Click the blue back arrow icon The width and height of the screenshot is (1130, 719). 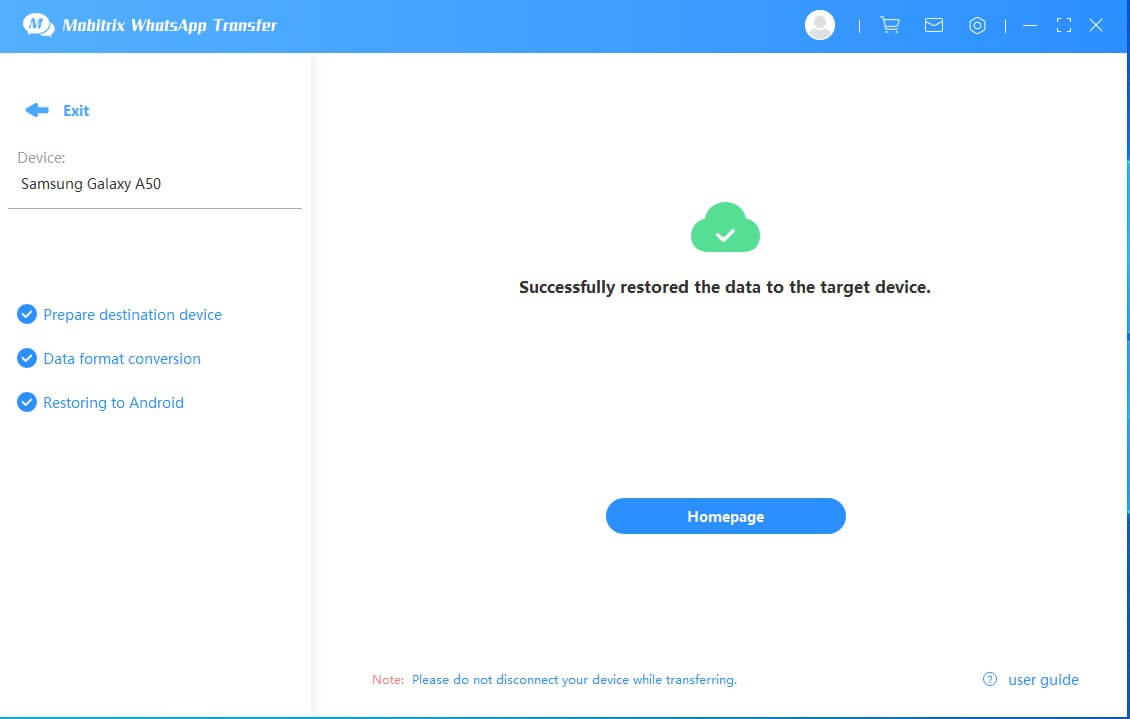tap(36, 110)
